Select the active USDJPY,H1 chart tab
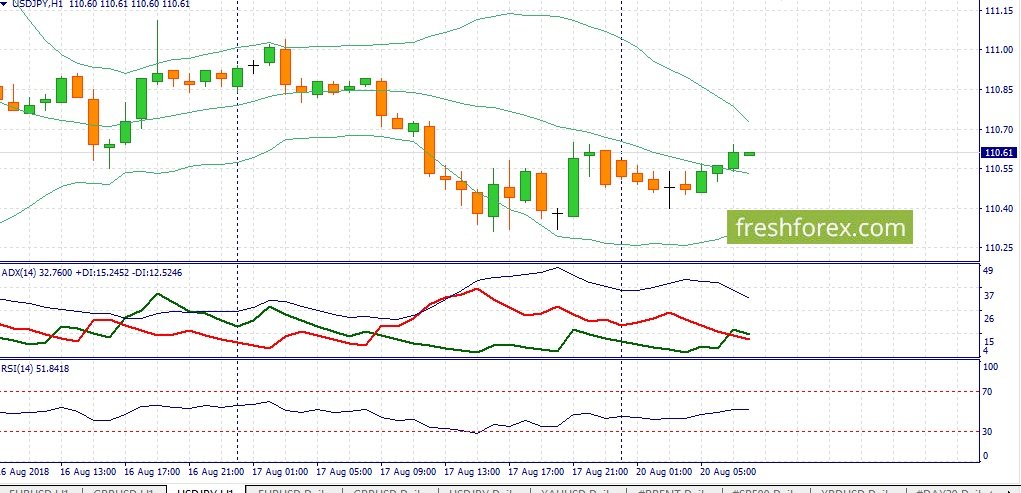The width and height of the screenshot is (1021, 493). 206,490
